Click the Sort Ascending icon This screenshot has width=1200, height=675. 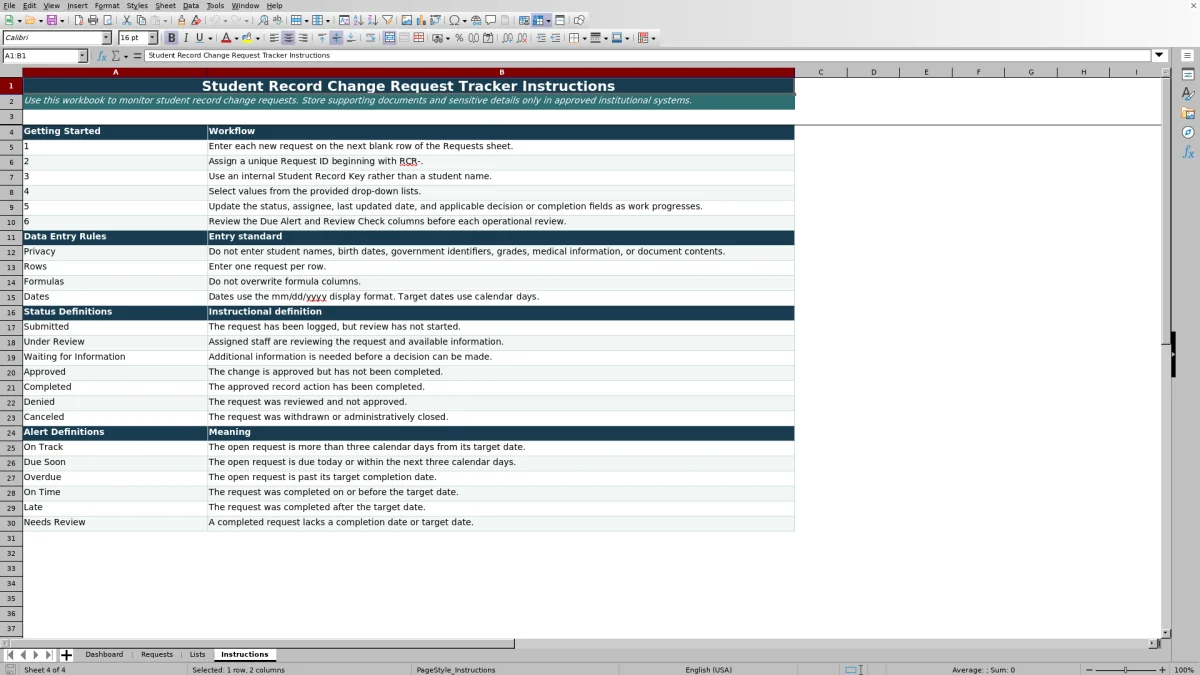(x=358, y=20)
